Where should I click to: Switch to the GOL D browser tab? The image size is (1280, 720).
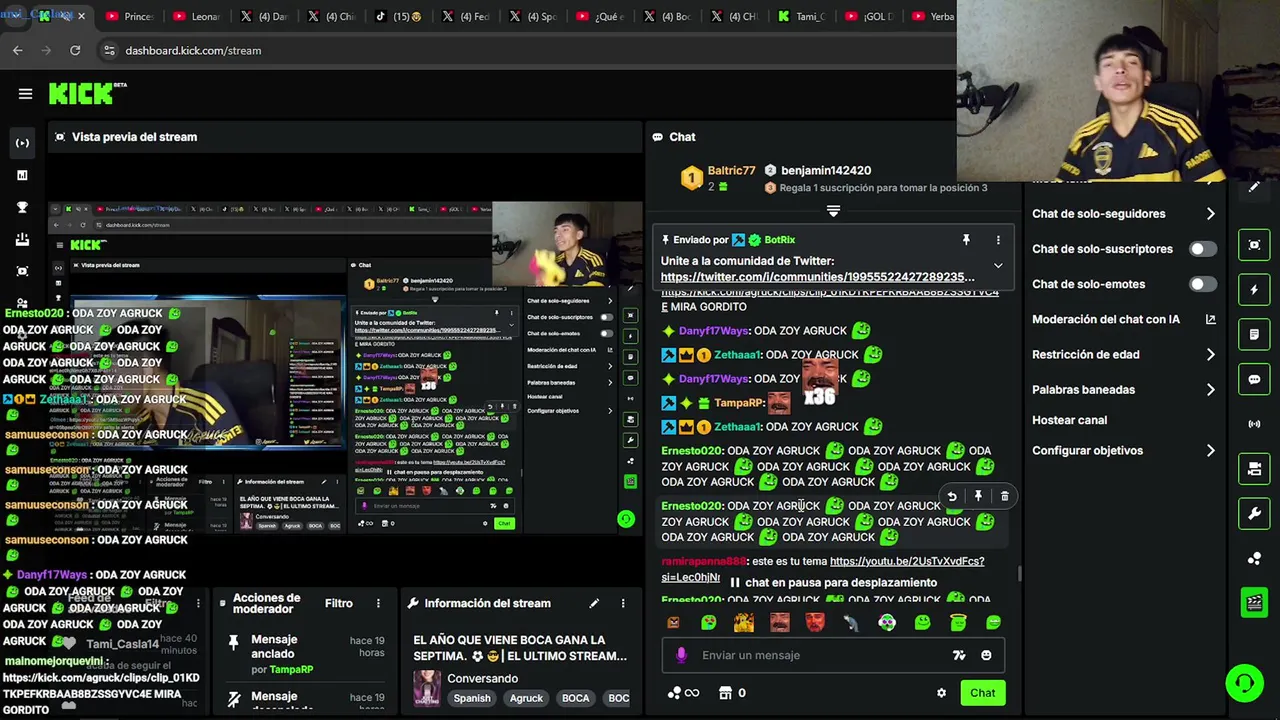coord(870,16)
